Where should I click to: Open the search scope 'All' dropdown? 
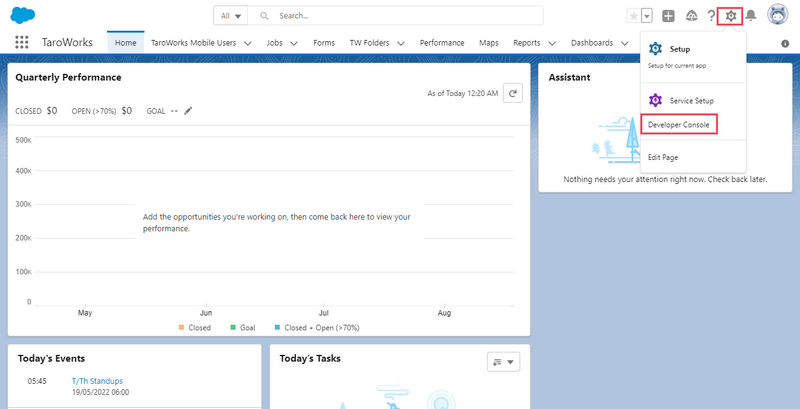231,16
